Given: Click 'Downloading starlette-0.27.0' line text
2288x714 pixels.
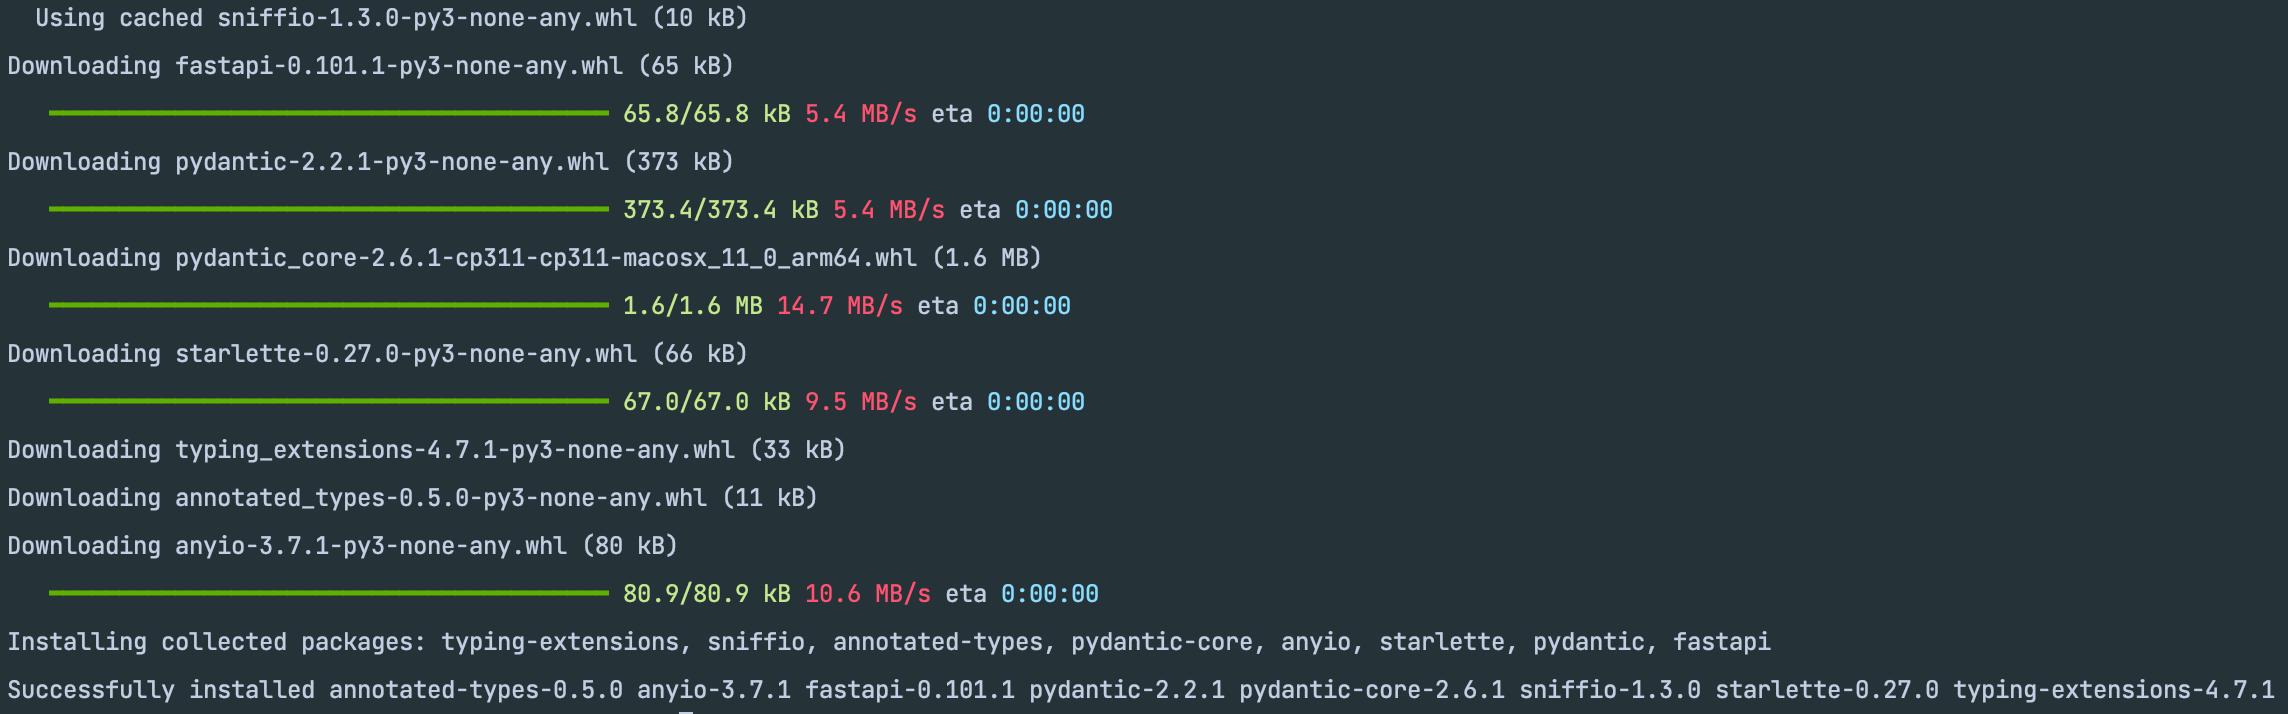Looking at the screenshot, I should click(x=378, y=354).
